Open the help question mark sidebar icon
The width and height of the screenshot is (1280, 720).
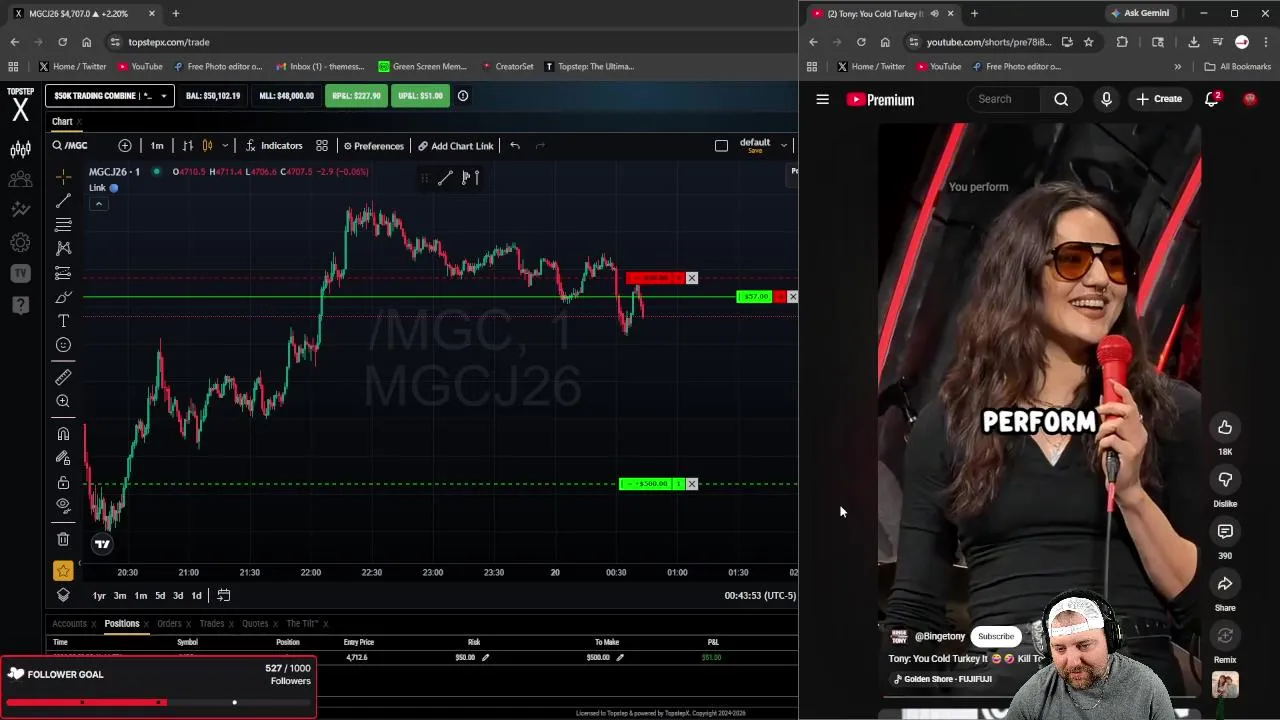20,304
